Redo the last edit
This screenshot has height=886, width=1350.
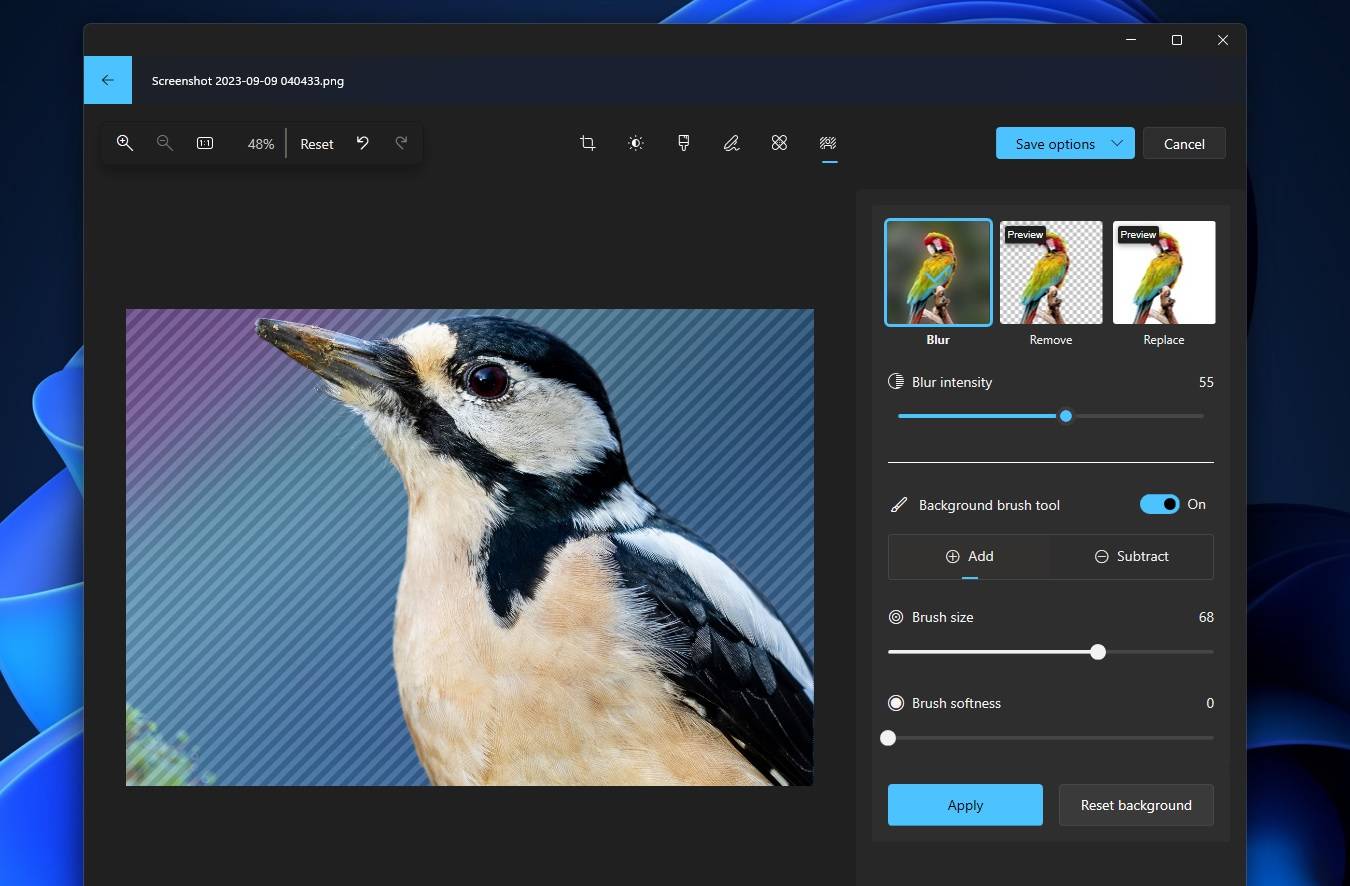click(x=401, y=143)
